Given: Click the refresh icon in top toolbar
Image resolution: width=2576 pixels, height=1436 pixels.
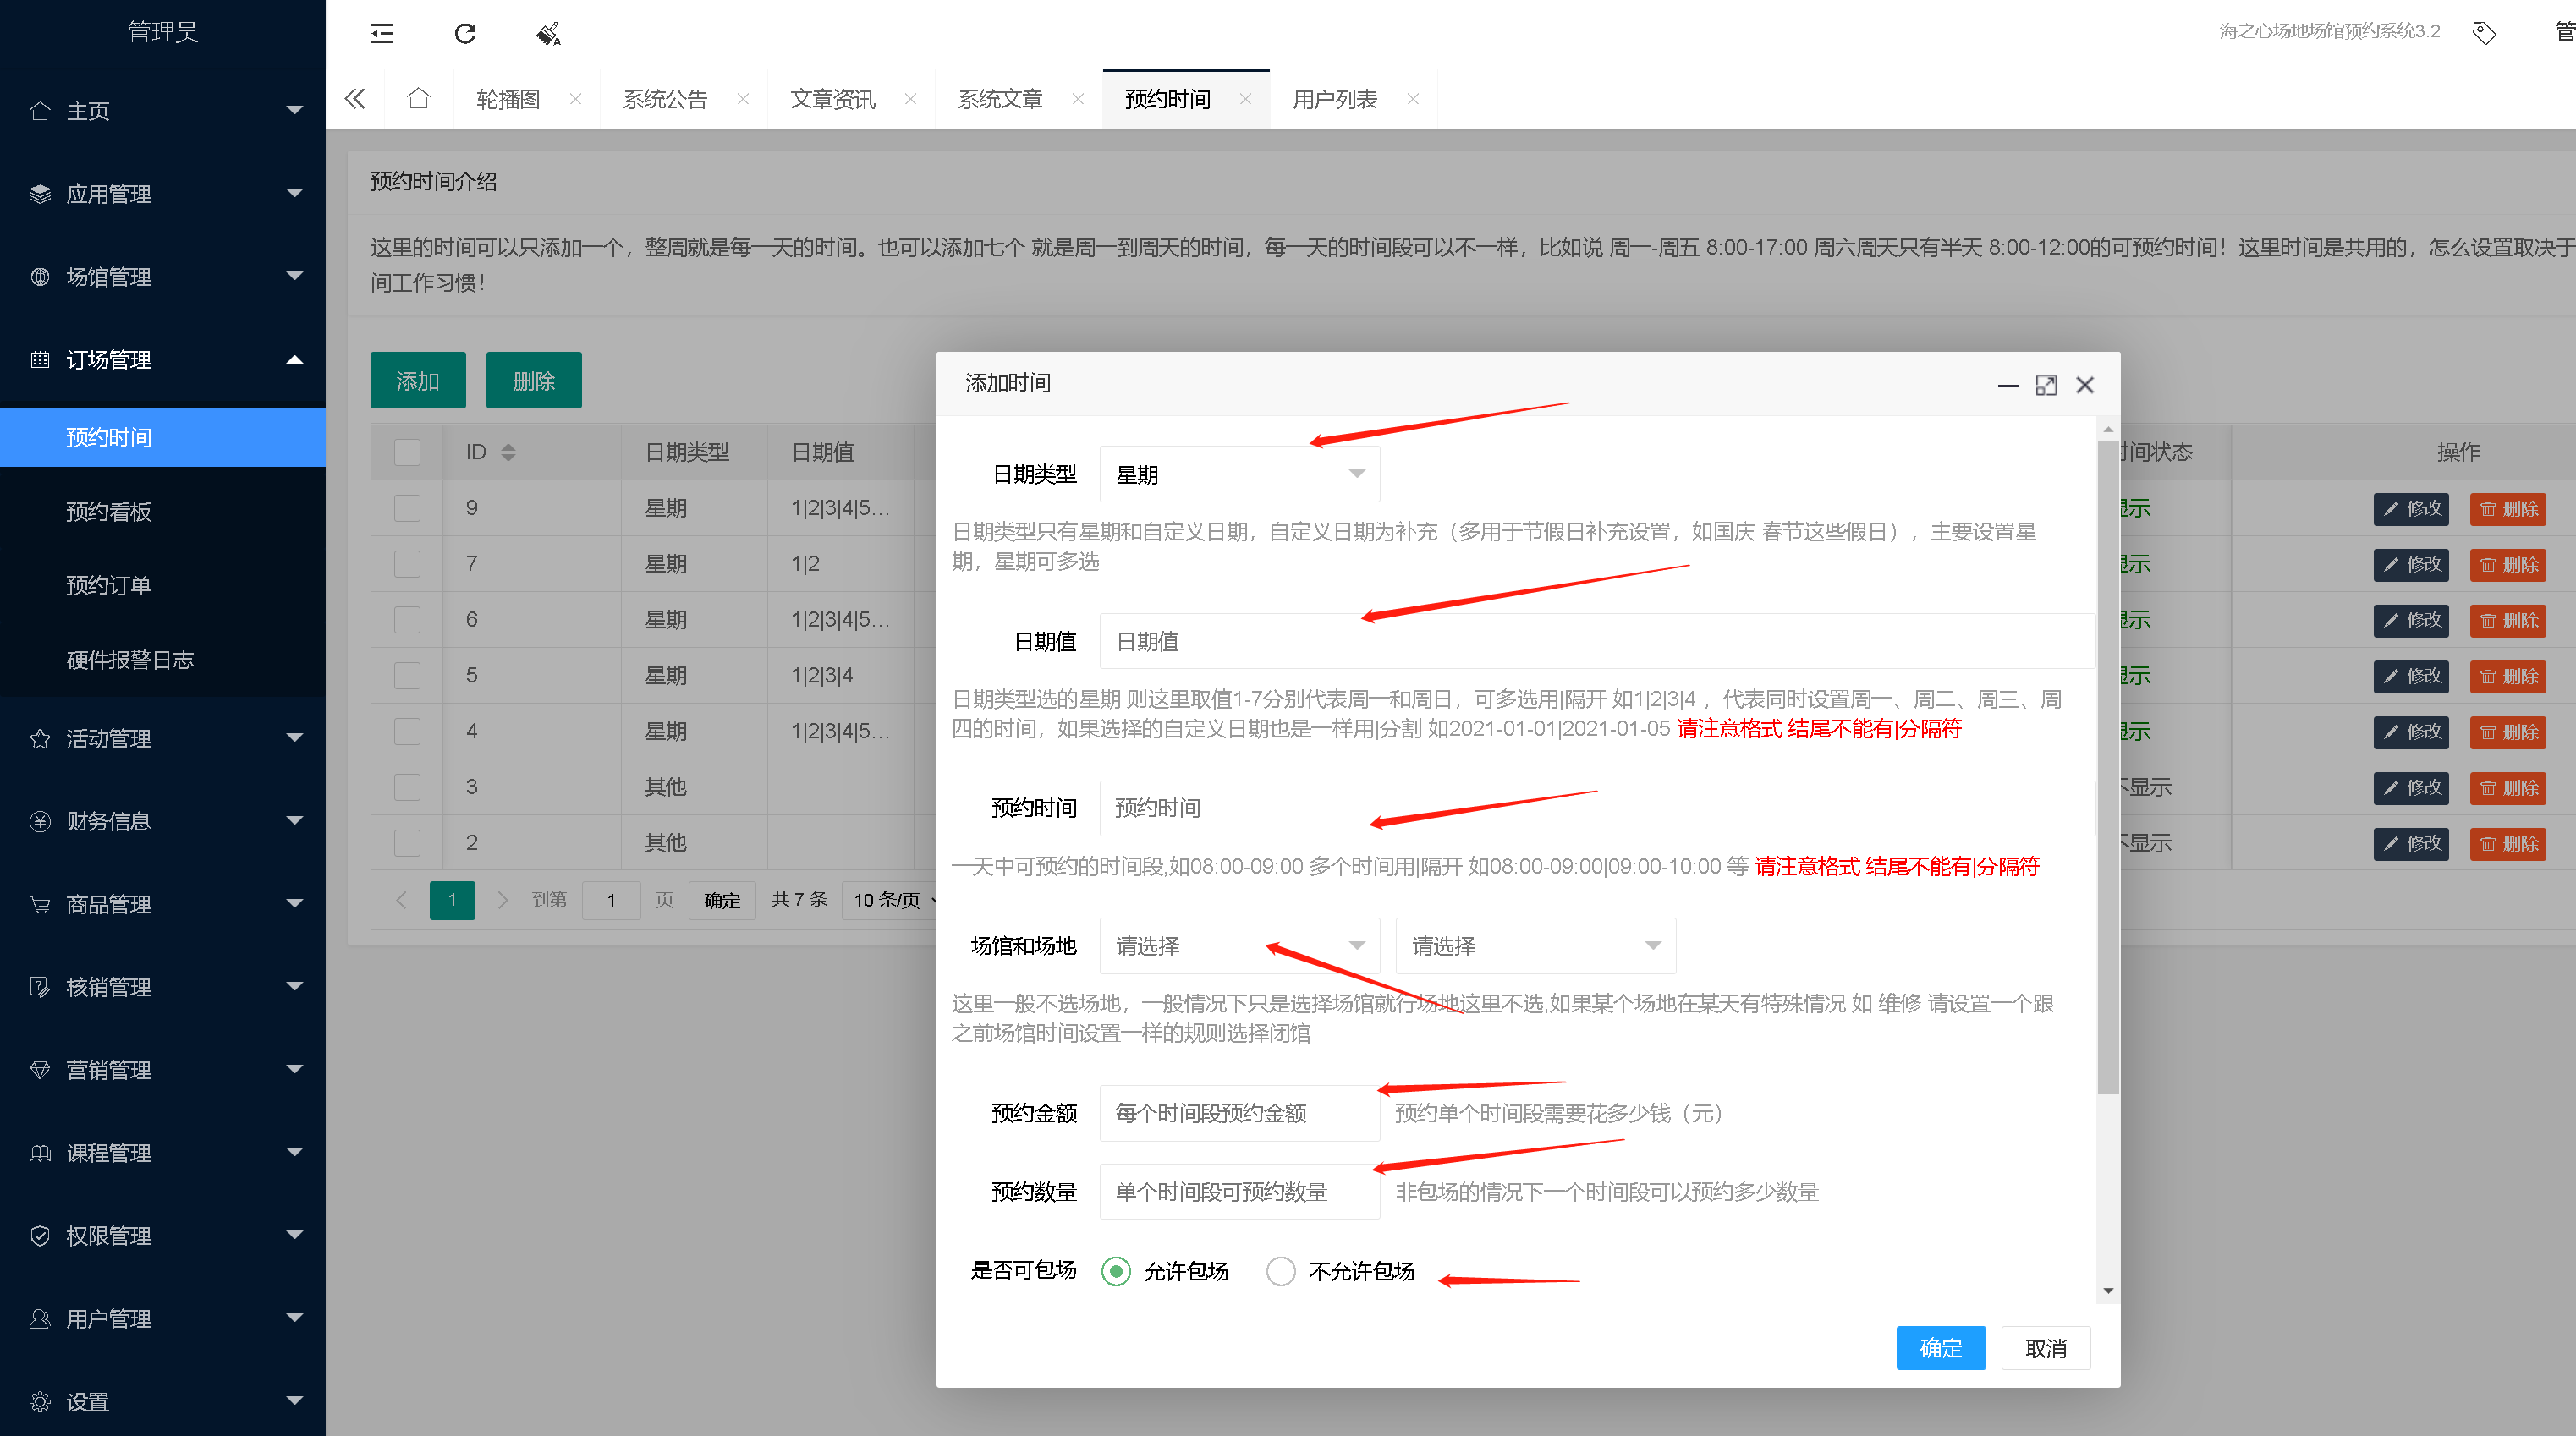Looking at the screenshot, I should click(x=465, y=34).
